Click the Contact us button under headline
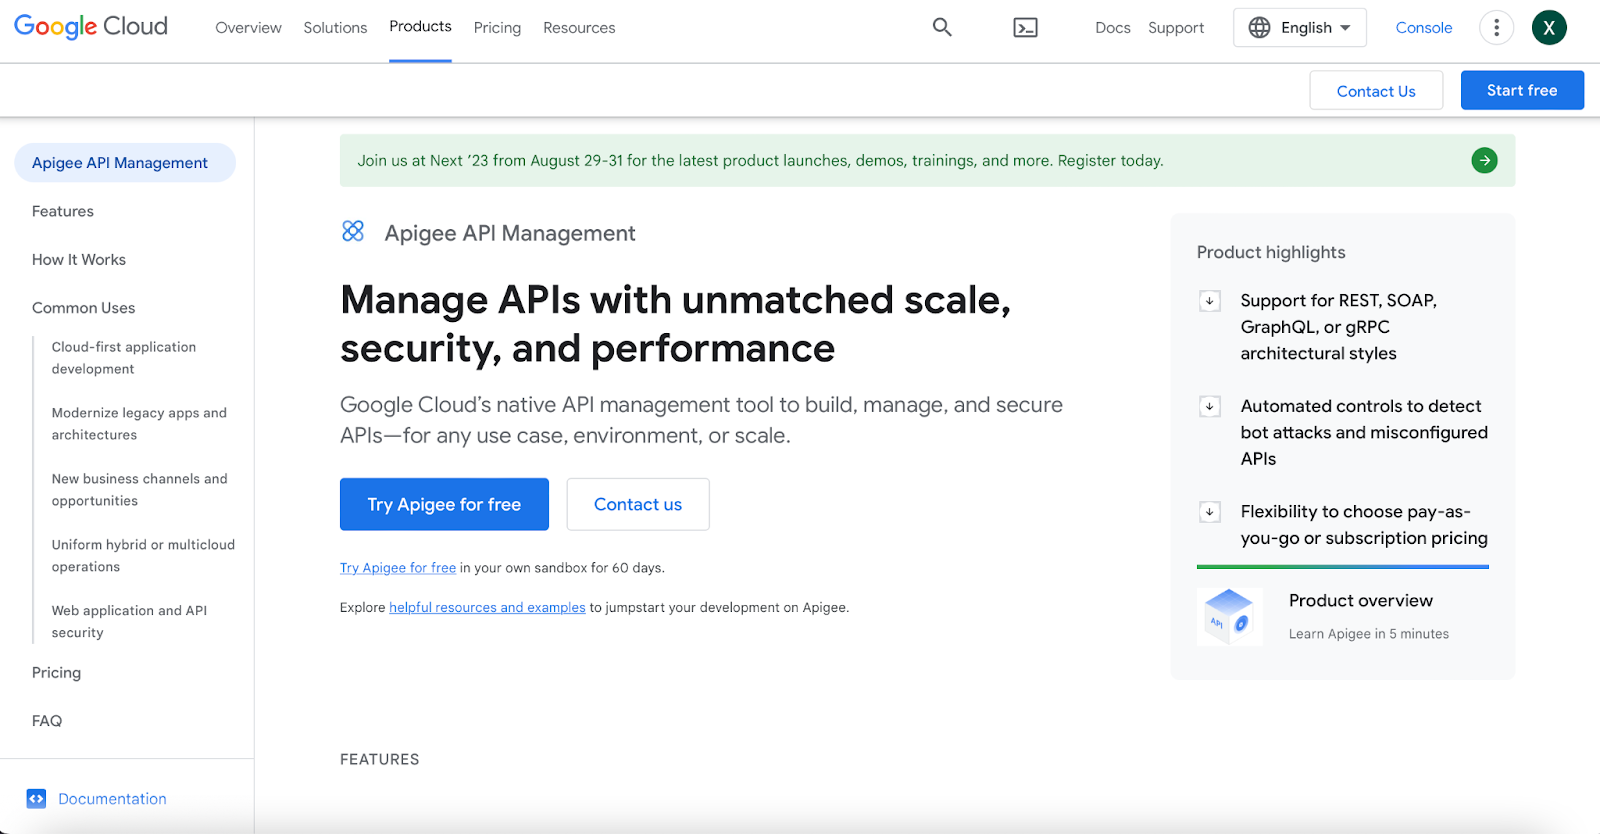Image resolution: width=1600 pixels, height=834 pixels. point(638,504)
